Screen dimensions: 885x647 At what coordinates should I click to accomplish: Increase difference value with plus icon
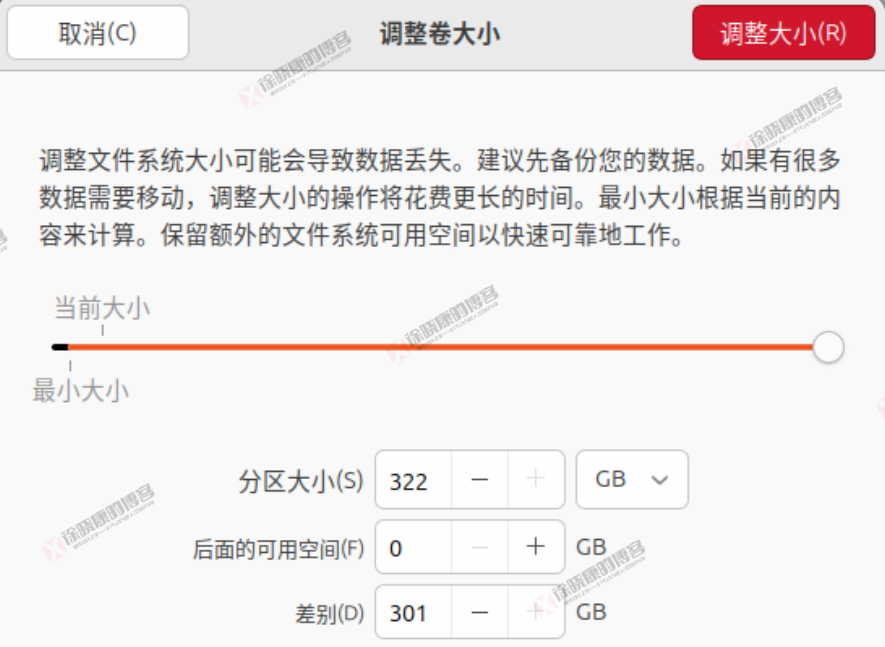(536, 612)
